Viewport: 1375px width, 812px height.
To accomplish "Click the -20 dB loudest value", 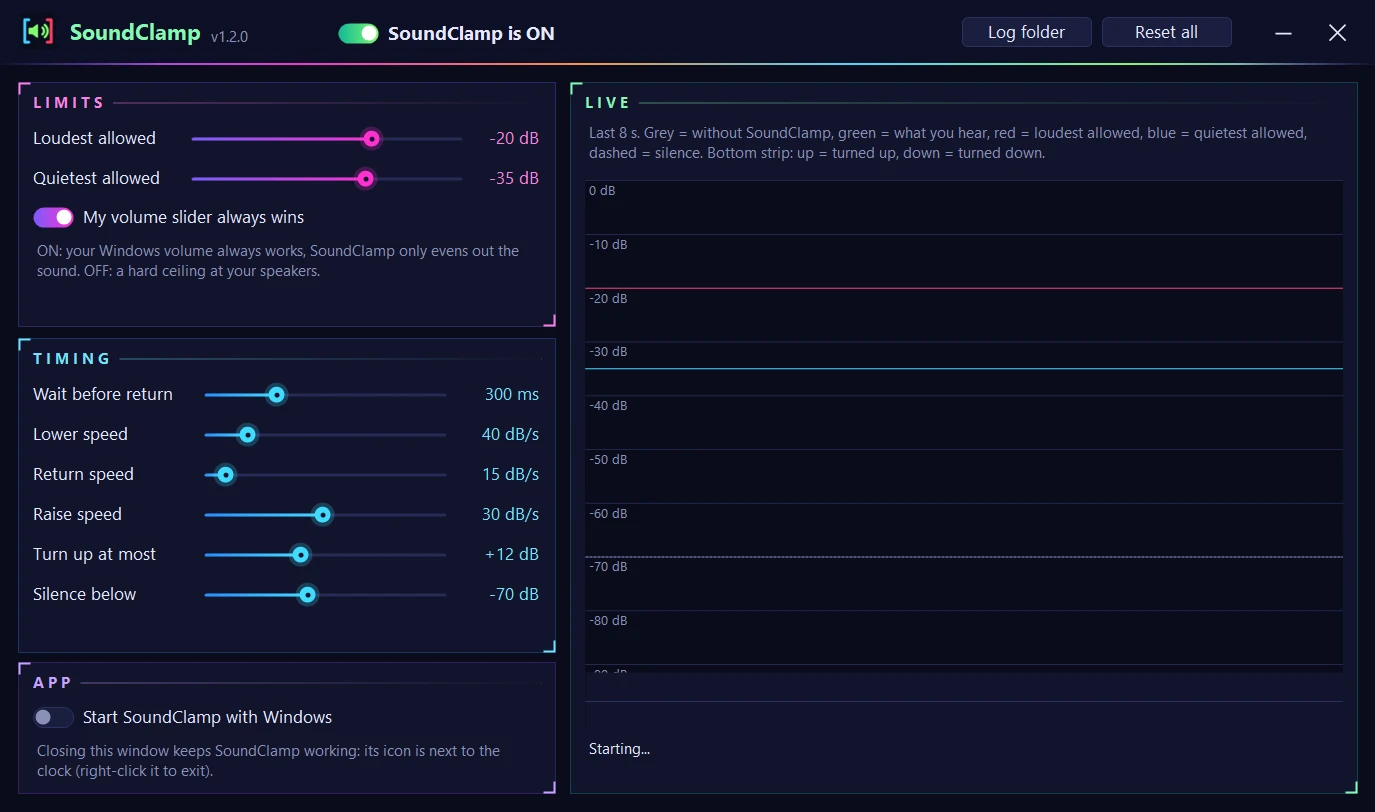I will tap(514, 138).
